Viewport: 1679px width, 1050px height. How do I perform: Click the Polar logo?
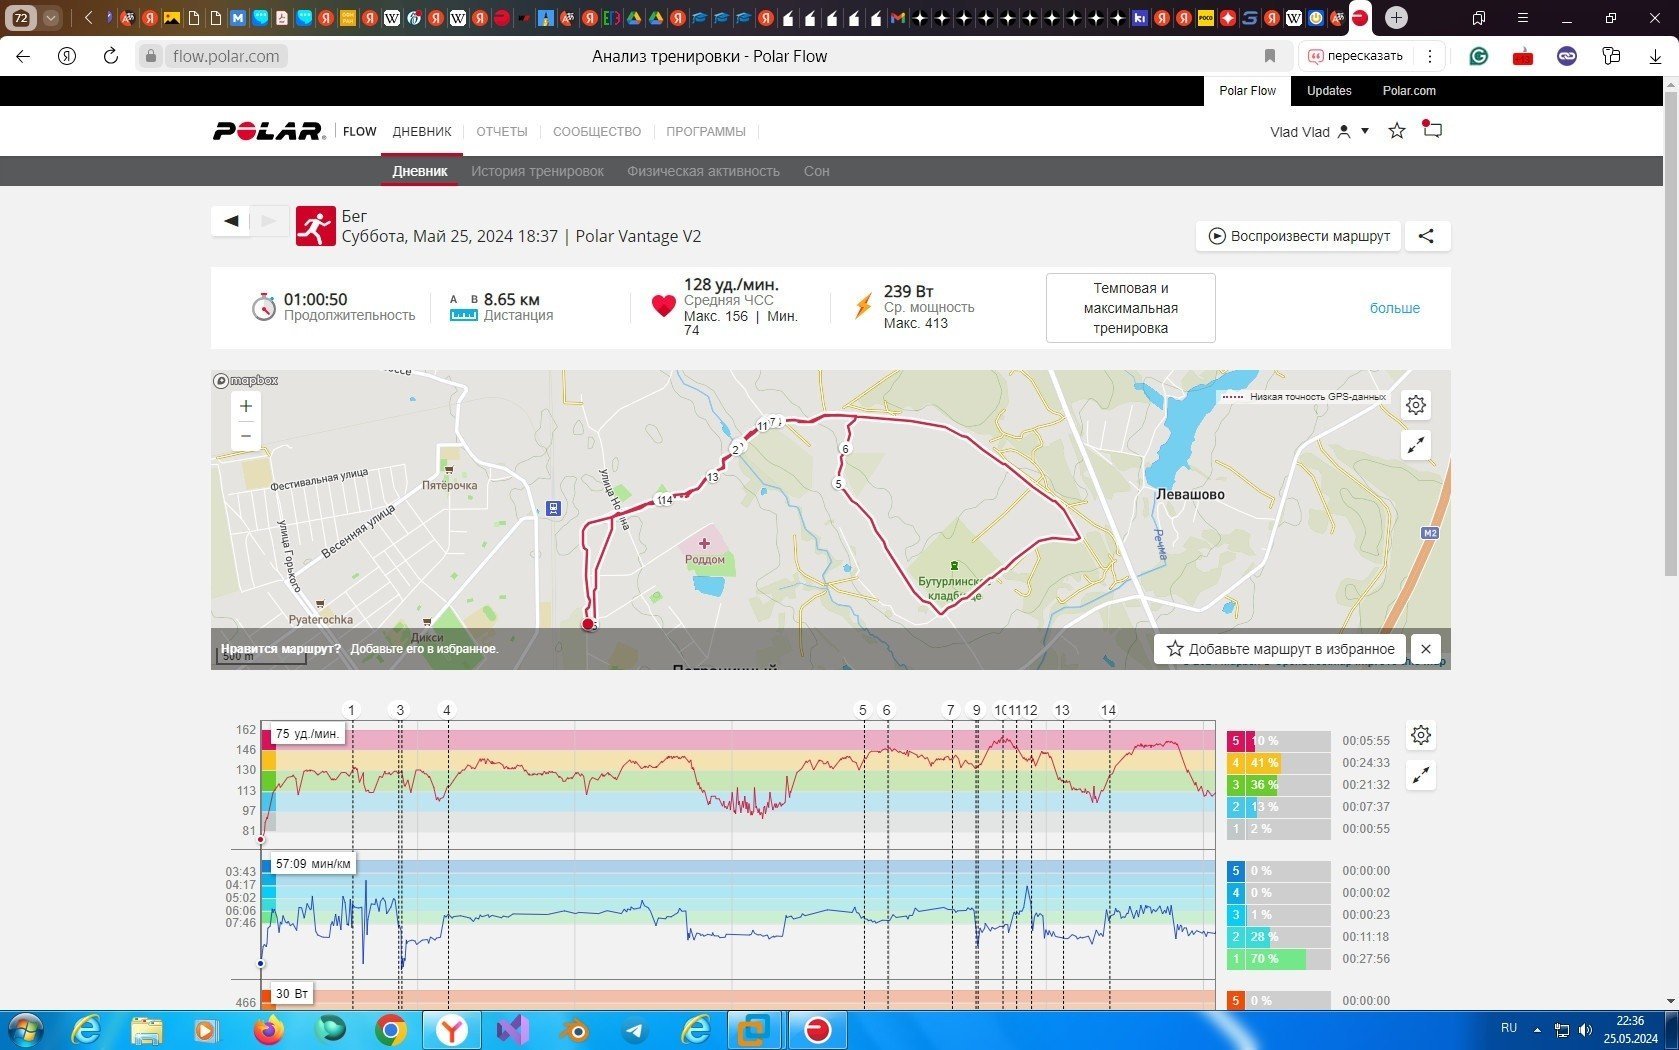269,131
